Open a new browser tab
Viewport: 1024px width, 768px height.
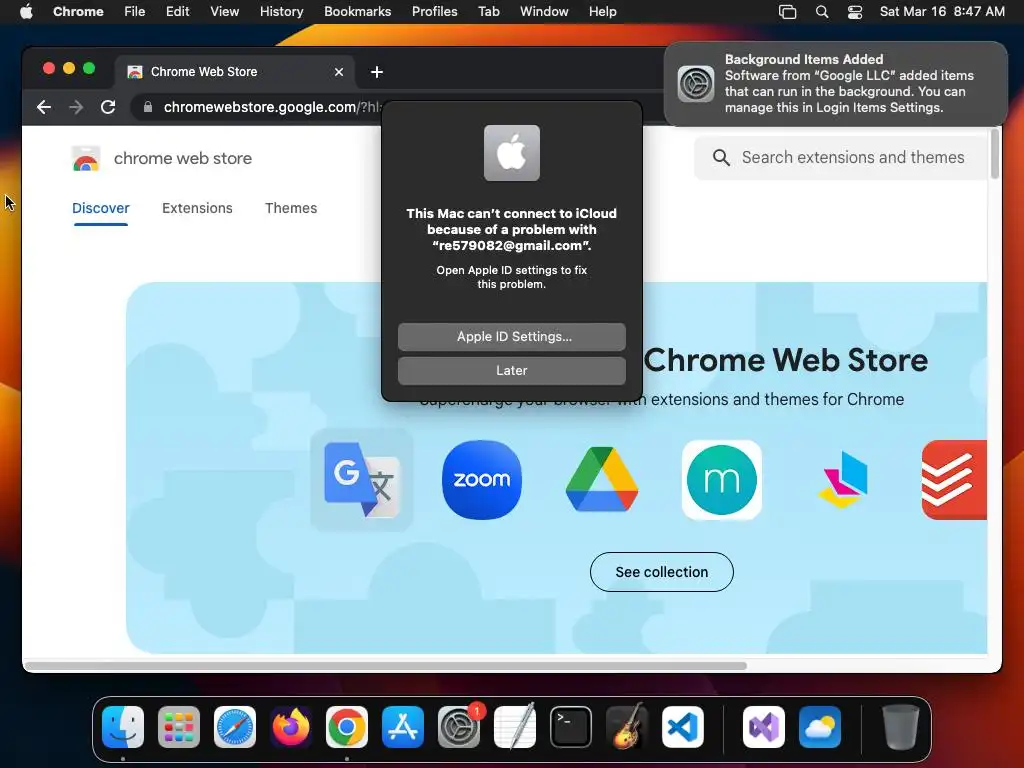click(x=377, y=72)
